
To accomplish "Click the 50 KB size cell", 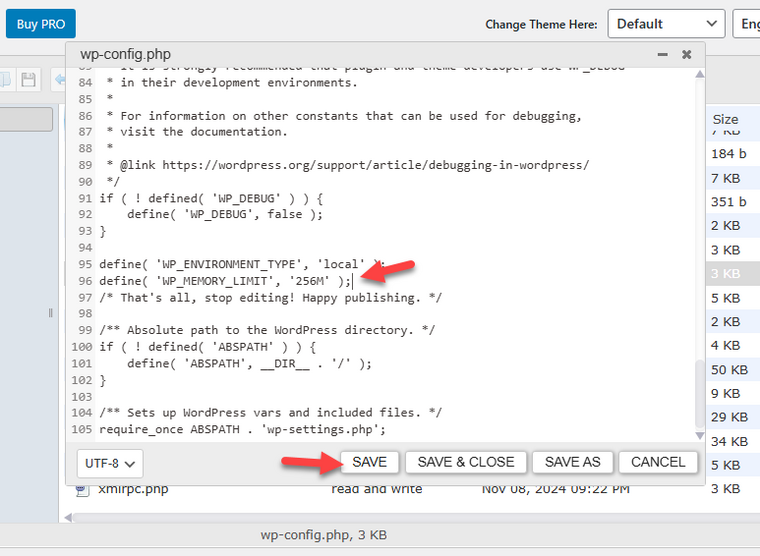I will tap(729, 370).
